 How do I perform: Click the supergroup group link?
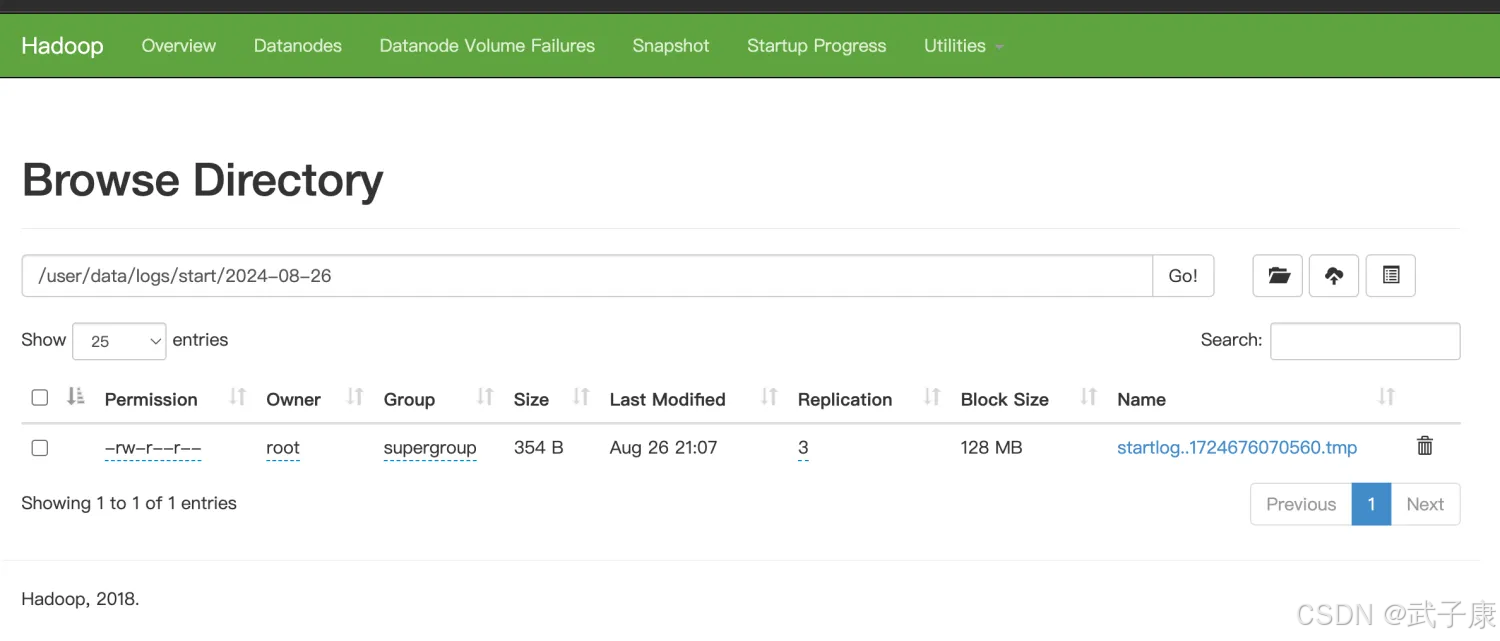tap(430, 448)
